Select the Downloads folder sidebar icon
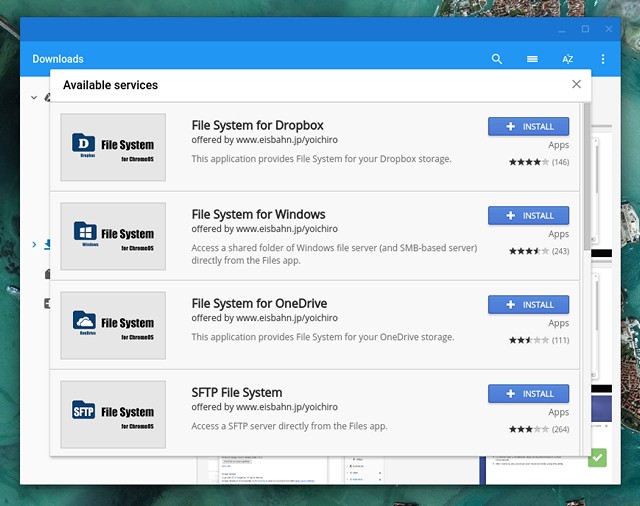Image resolution: width=640 pixels, height=506 pixels. pos(47,244)
